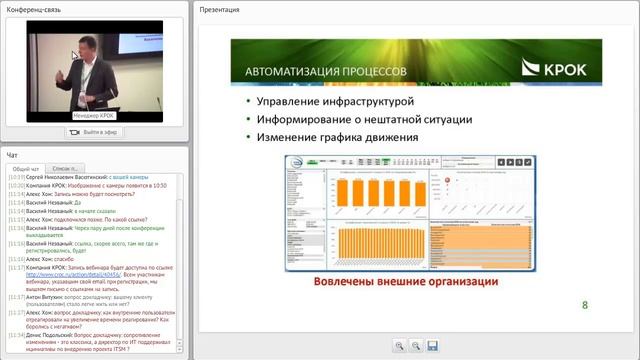This screenshot has height=360, width=640.
Task: Select the bullet Изменение графика движения
Action: (x=338, y=138)
